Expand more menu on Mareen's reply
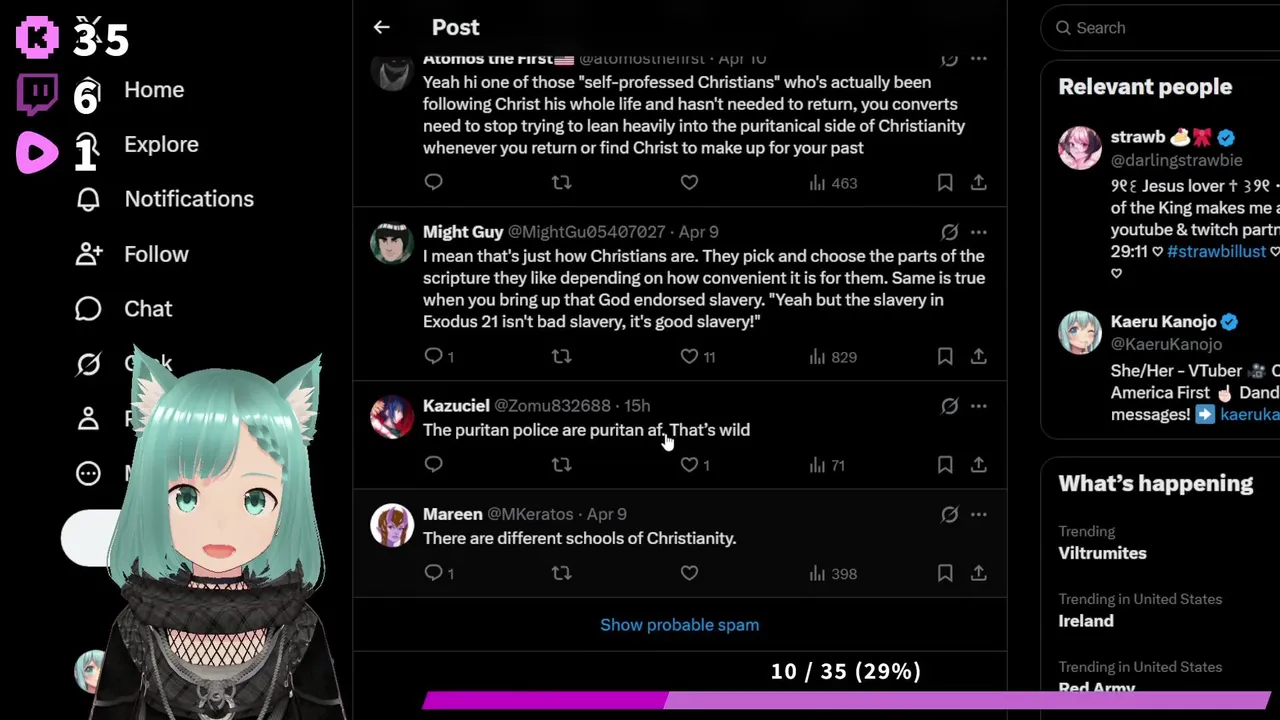 point(979,514)
